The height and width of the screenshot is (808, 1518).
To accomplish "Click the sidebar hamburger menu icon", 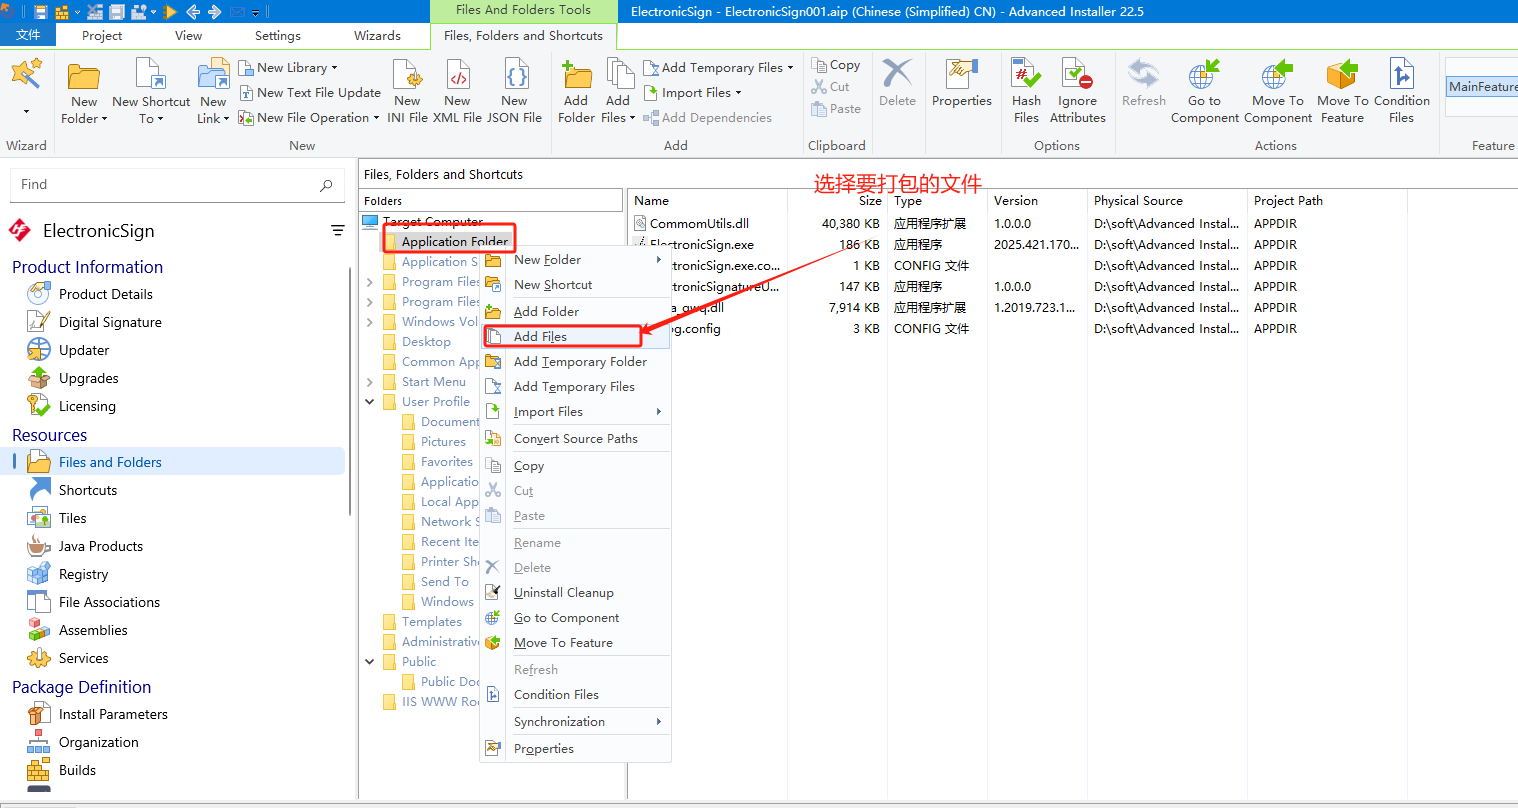I will click(x=338, y=231).
